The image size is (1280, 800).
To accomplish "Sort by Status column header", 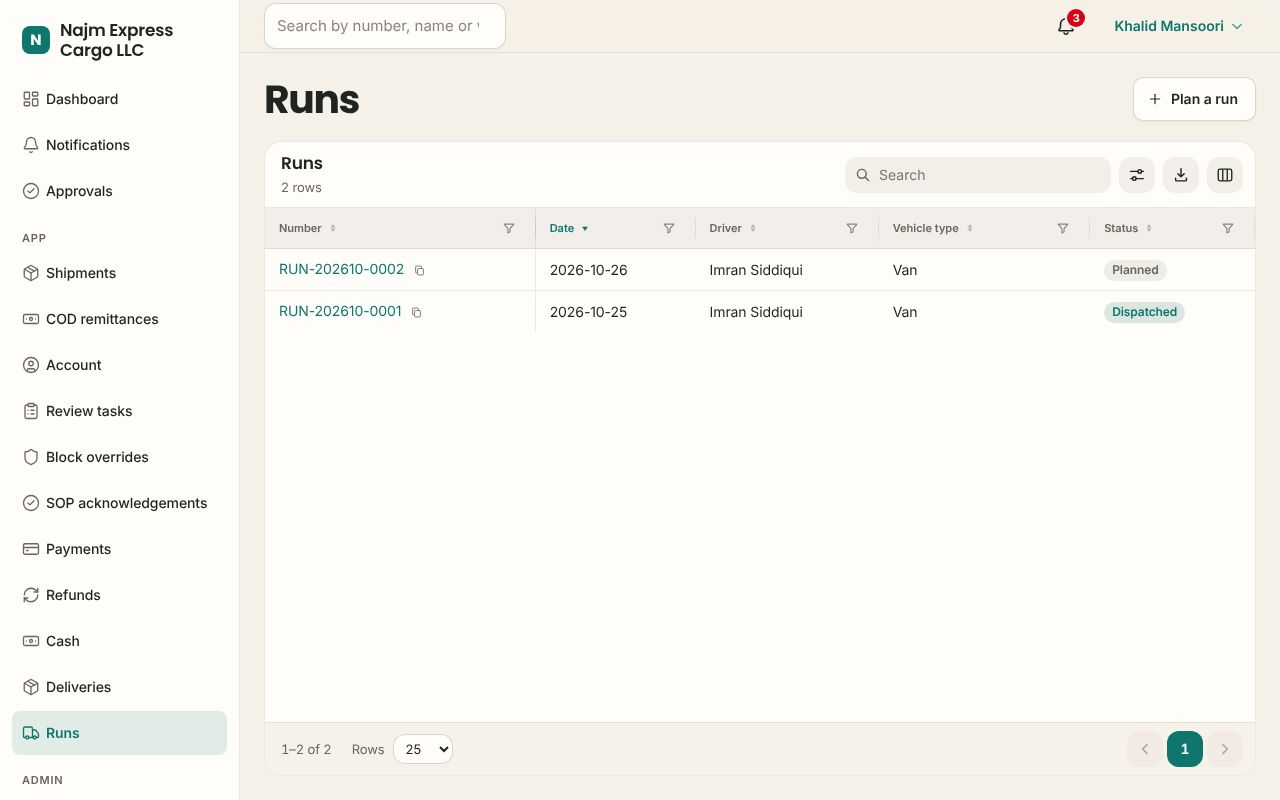I will pyautogui.click(x=1128, y=228).
